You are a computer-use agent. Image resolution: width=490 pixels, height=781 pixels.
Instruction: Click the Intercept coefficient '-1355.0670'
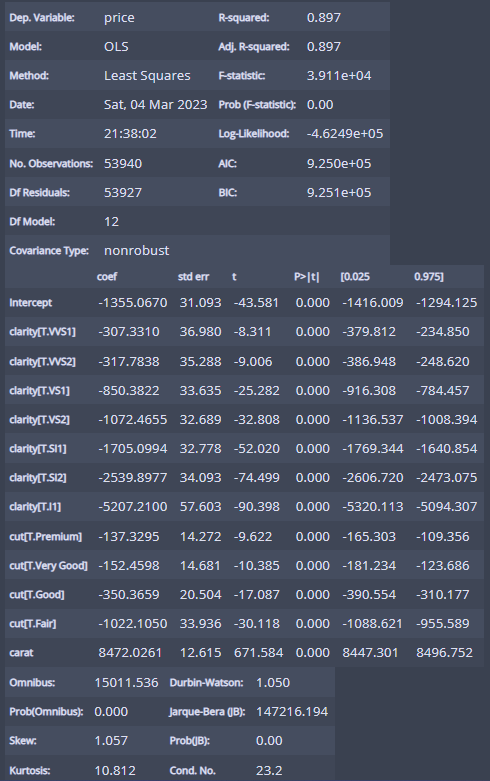pyautogui.click(x=132, y=303)
